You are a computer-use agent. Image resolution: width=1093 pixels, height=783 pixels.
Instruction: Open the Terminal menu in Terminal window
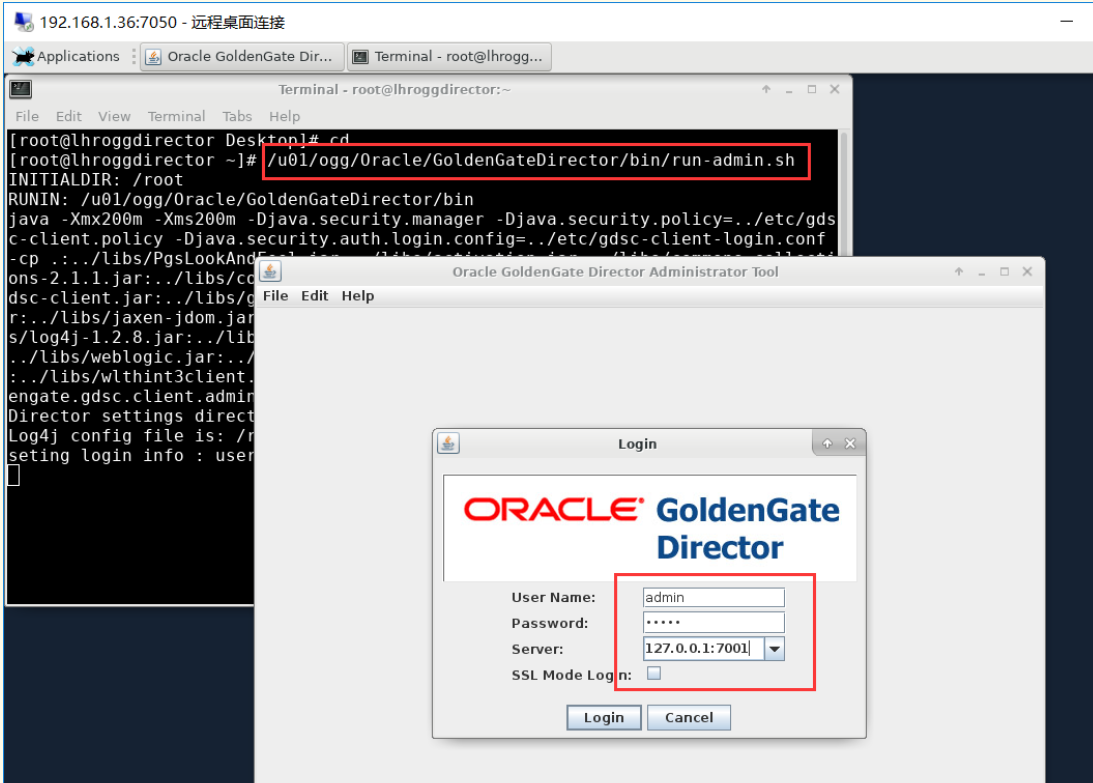(176, 116)
